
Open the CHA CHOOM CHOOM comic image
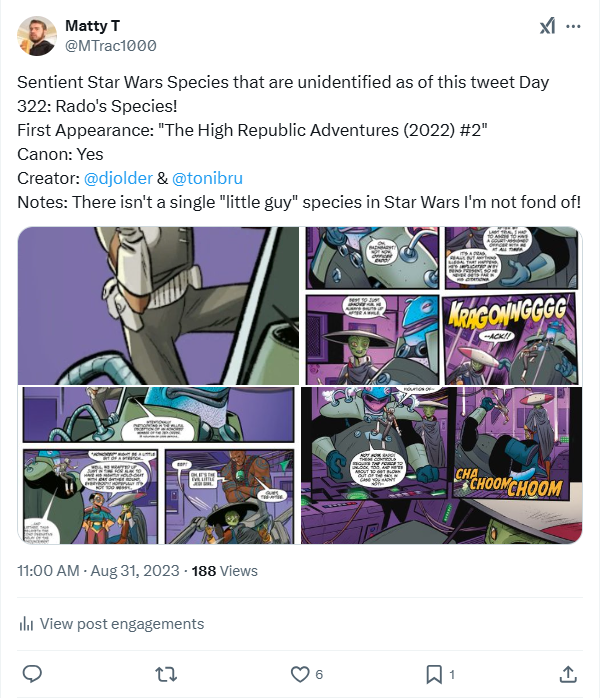[x=441, y=465]
